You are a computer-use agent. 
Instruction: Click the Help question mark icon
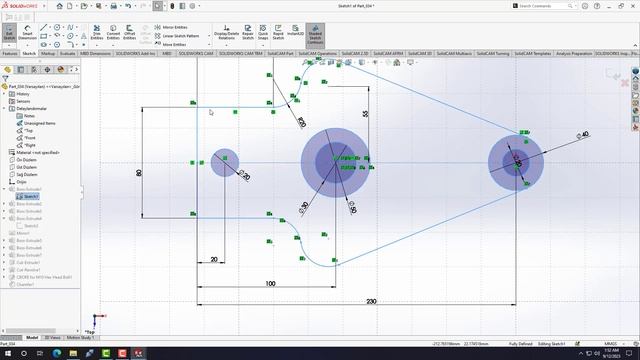point(597,6)
